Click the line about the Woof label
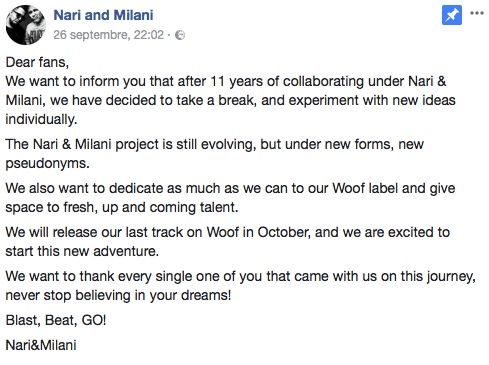 pyautogui.click(x=230, y=188)
